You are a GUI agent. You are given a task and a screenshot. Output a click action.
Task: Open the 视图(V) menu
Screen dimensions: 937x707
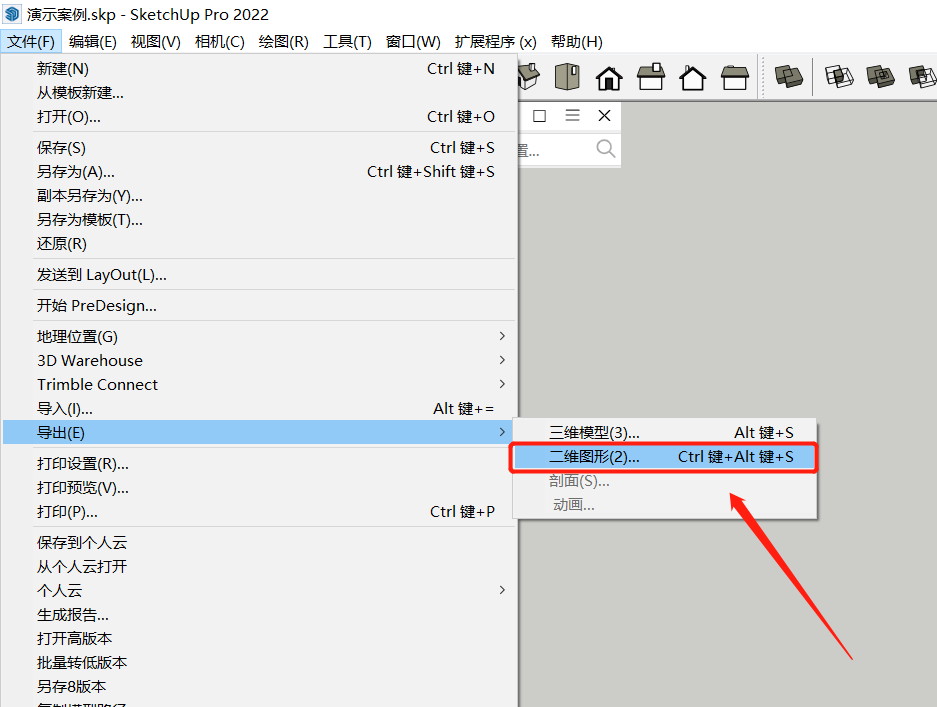155,42
